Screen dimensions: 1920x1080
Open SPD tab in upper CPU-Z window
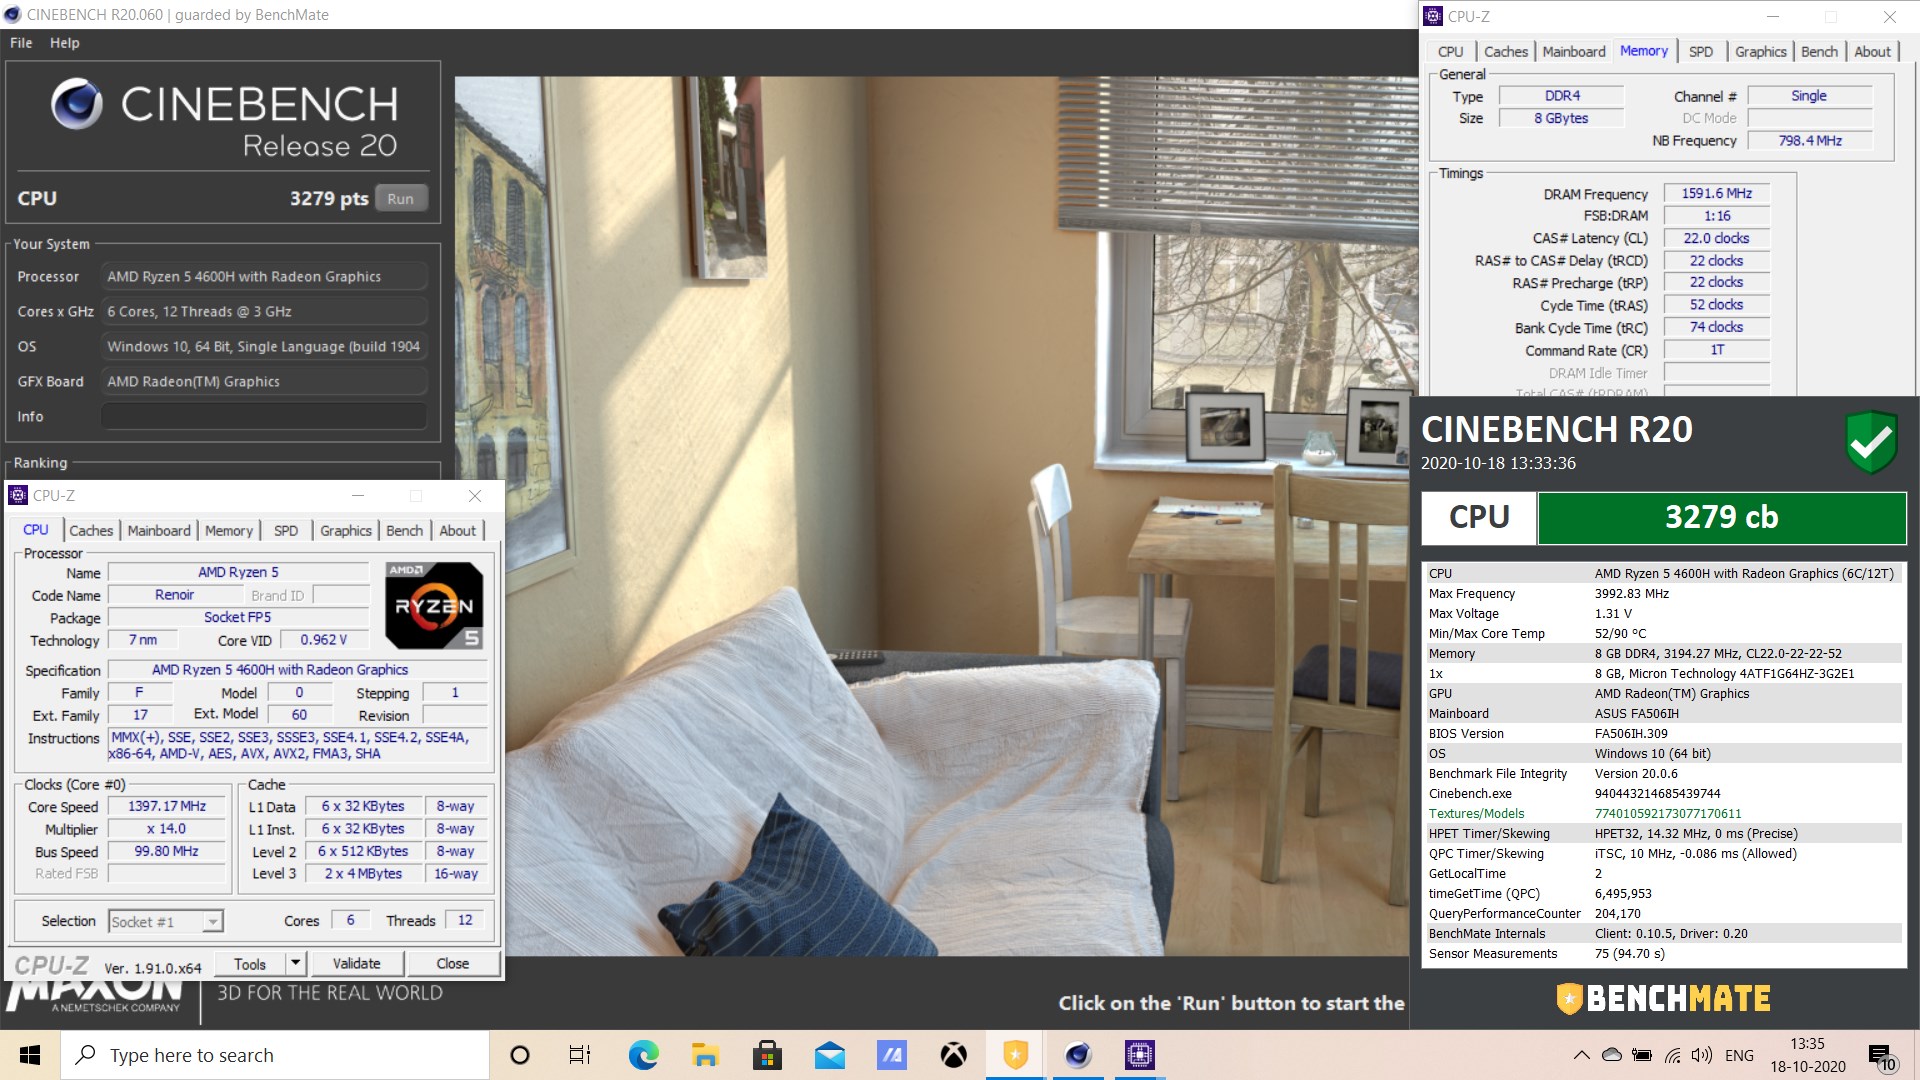click(x=1701, y=51)
